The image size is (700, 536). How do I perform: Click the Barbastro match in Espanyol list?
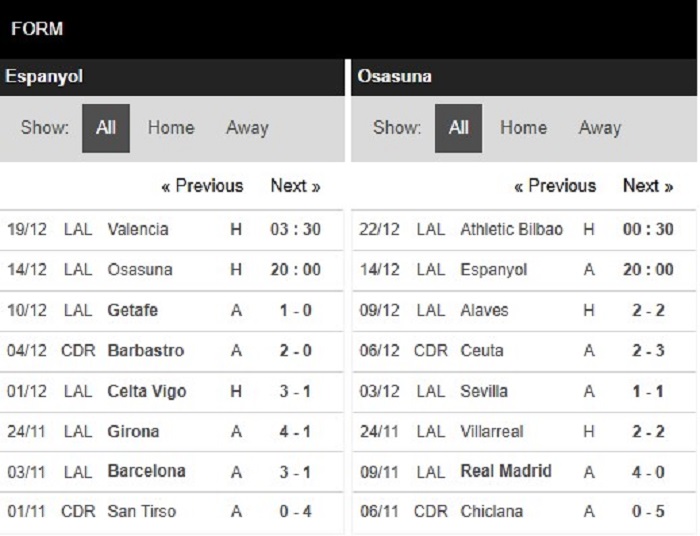tap(171, 351)
